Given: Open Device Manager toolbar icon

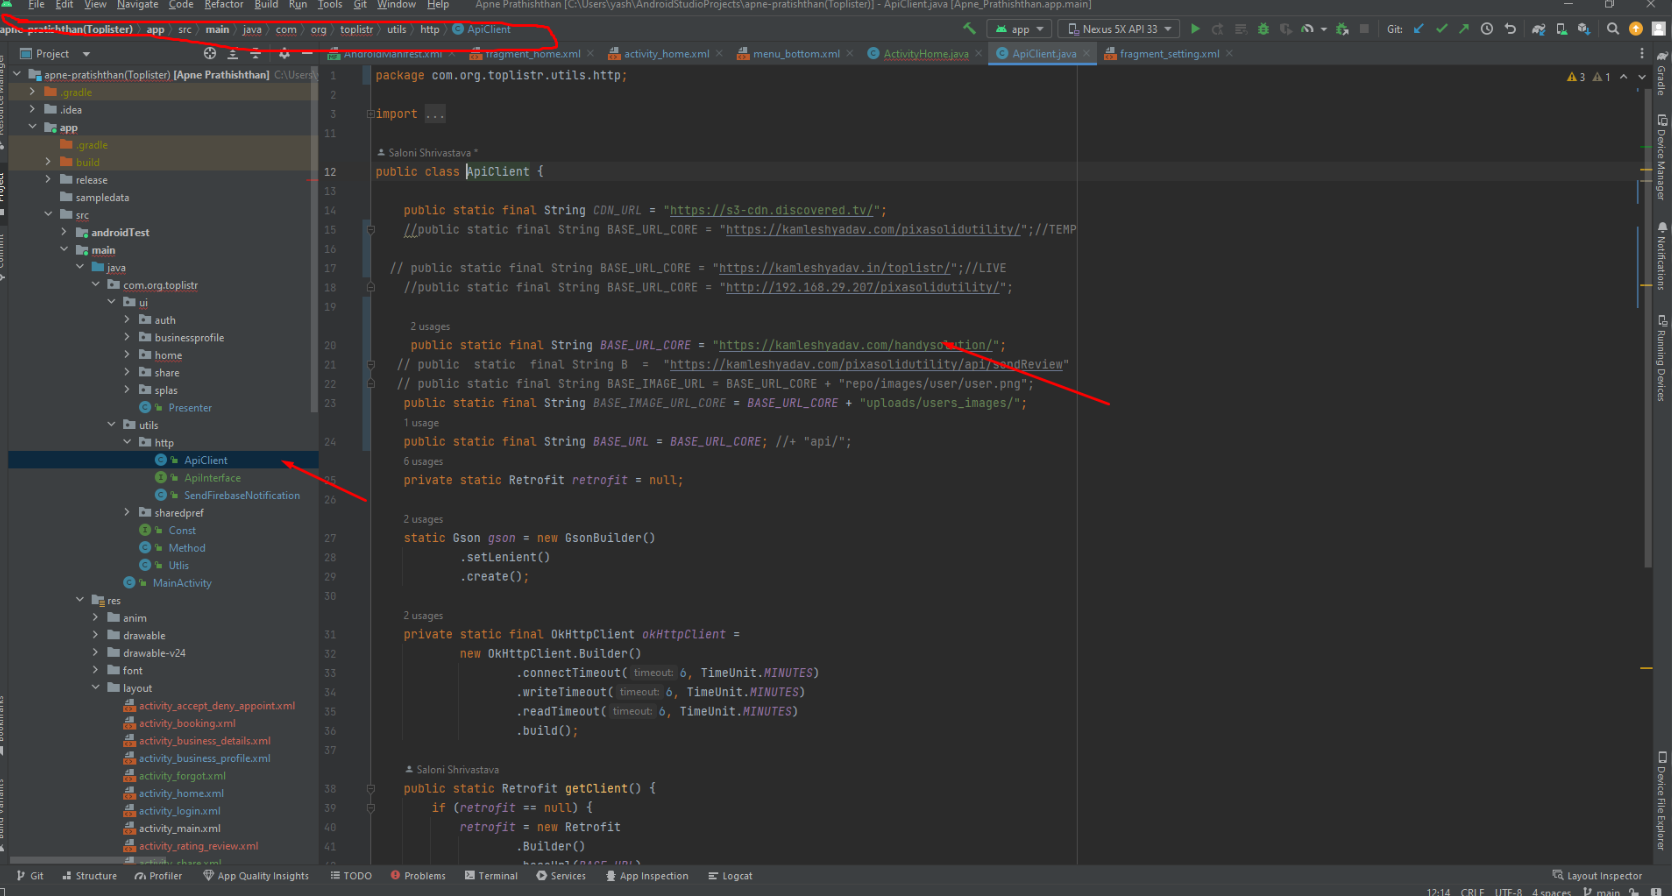Looking at the screenshot, I should [1561, 29].
